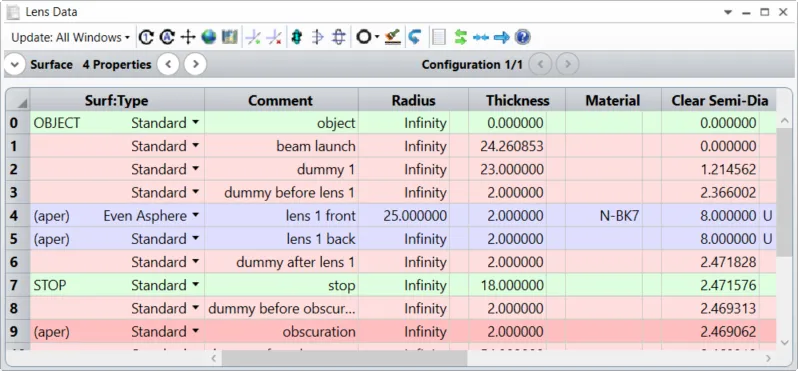Click the green stoplight aperture icon
This screenshot has width=798, height=371.
[x=297, y=37]
